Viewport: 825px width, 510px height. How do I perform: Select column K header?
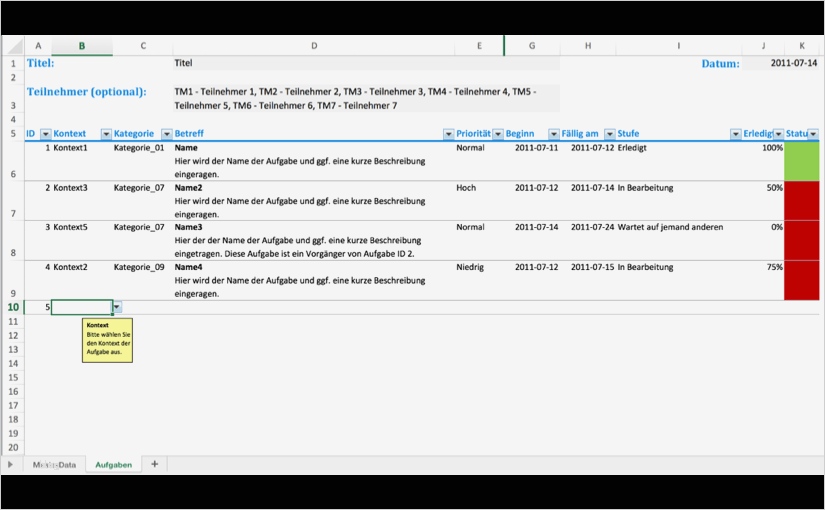click(x=802, y=46)
